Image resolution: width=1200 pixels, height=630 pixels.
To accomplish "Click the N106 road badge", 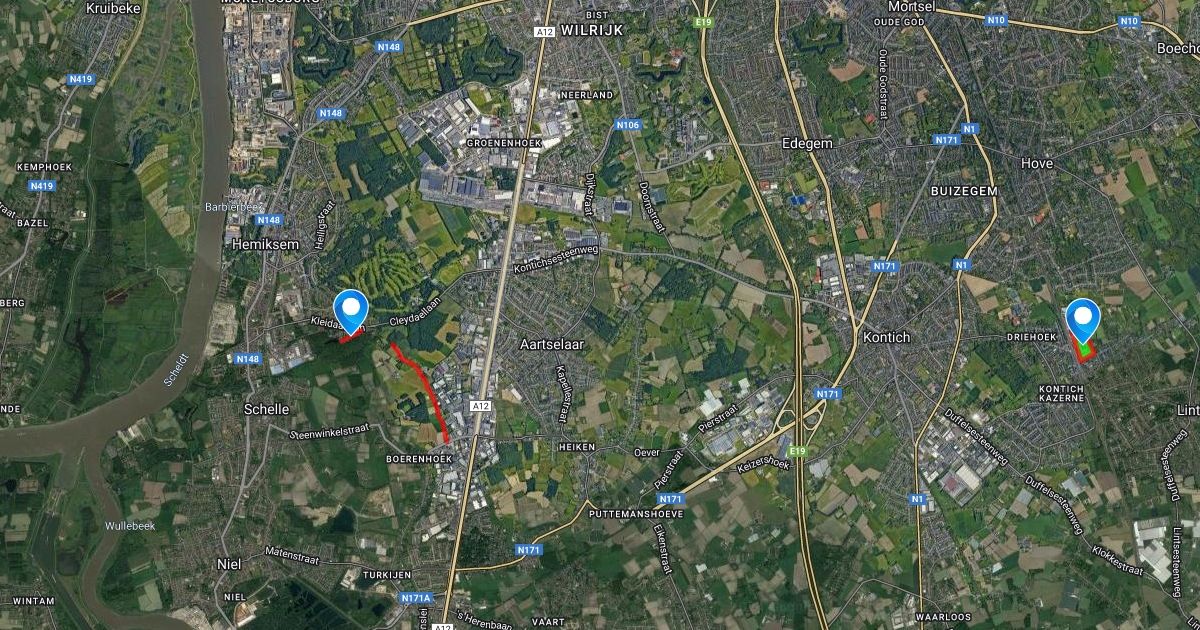I will (x=628, y=125).
